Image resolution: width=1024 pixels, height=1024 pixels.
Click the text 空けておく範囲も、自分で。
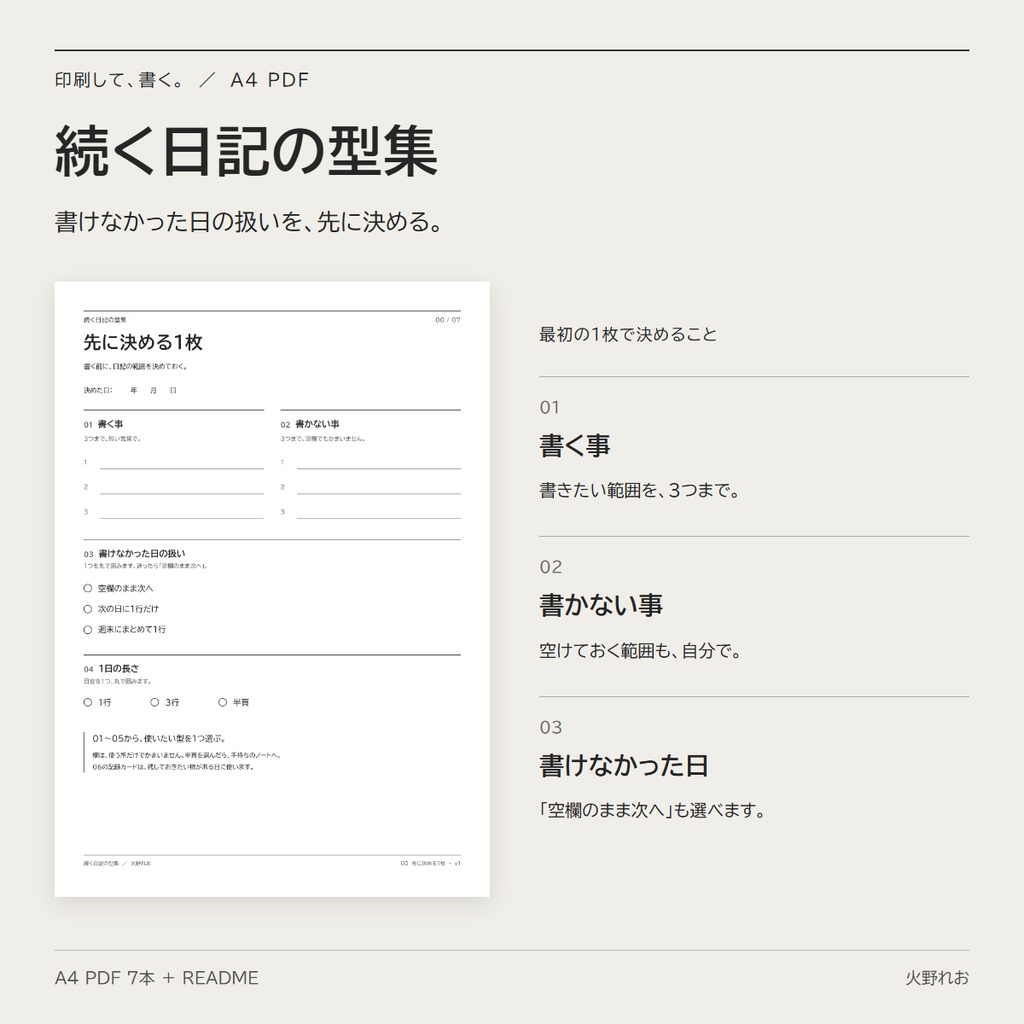click(640, 651)
